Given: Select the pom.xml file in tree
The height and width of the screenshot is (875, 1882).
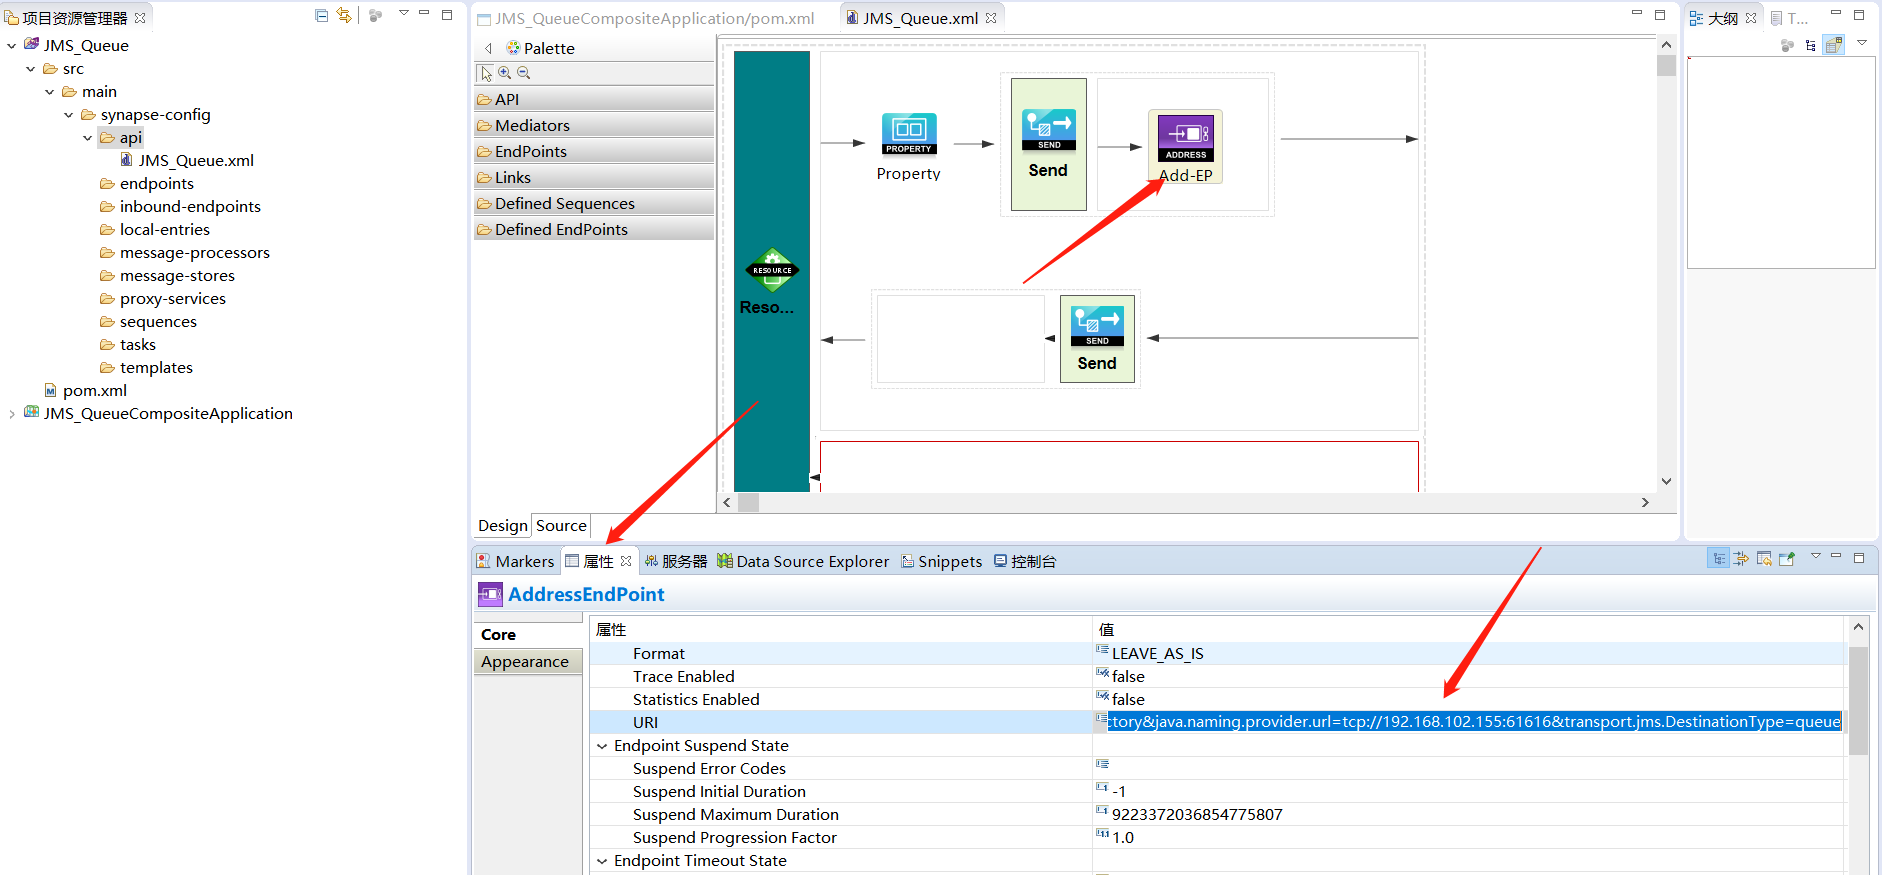Looking at the screenshot, I should coord(85,390).
